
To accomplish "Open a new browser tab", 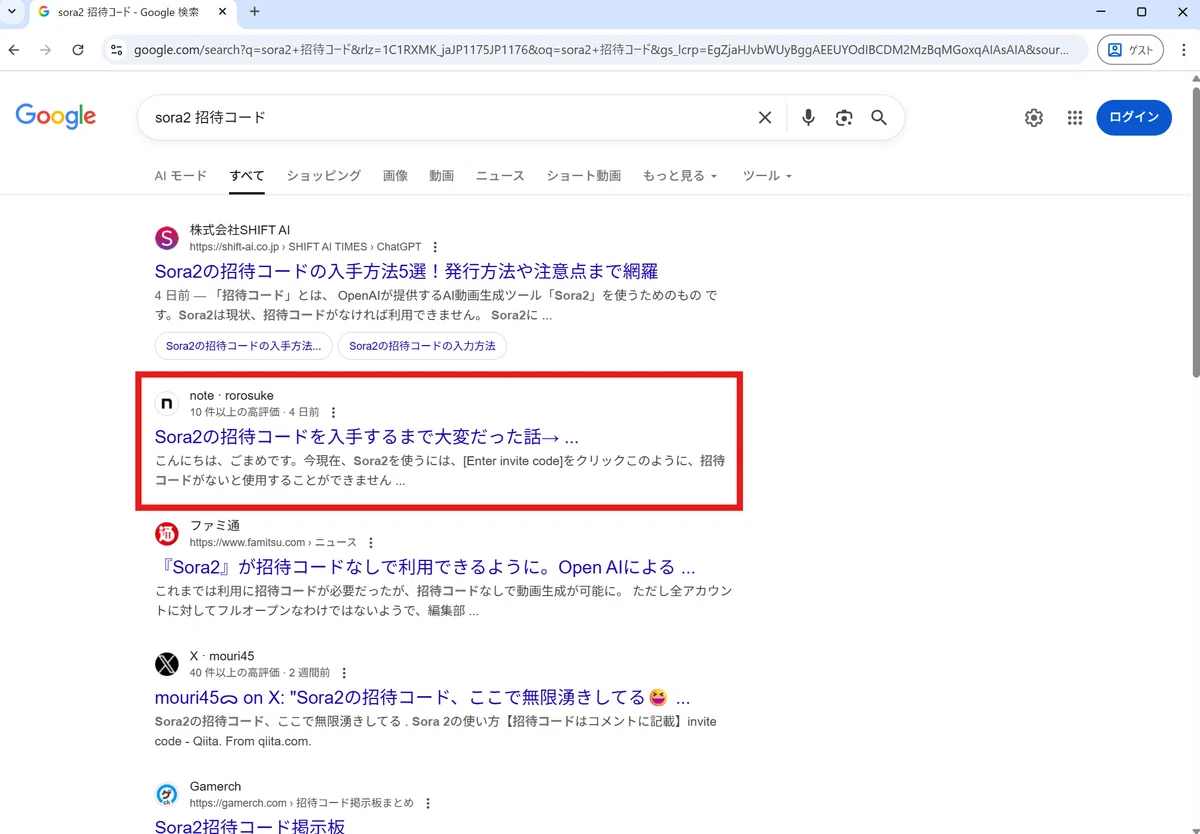I will point(254,12).
